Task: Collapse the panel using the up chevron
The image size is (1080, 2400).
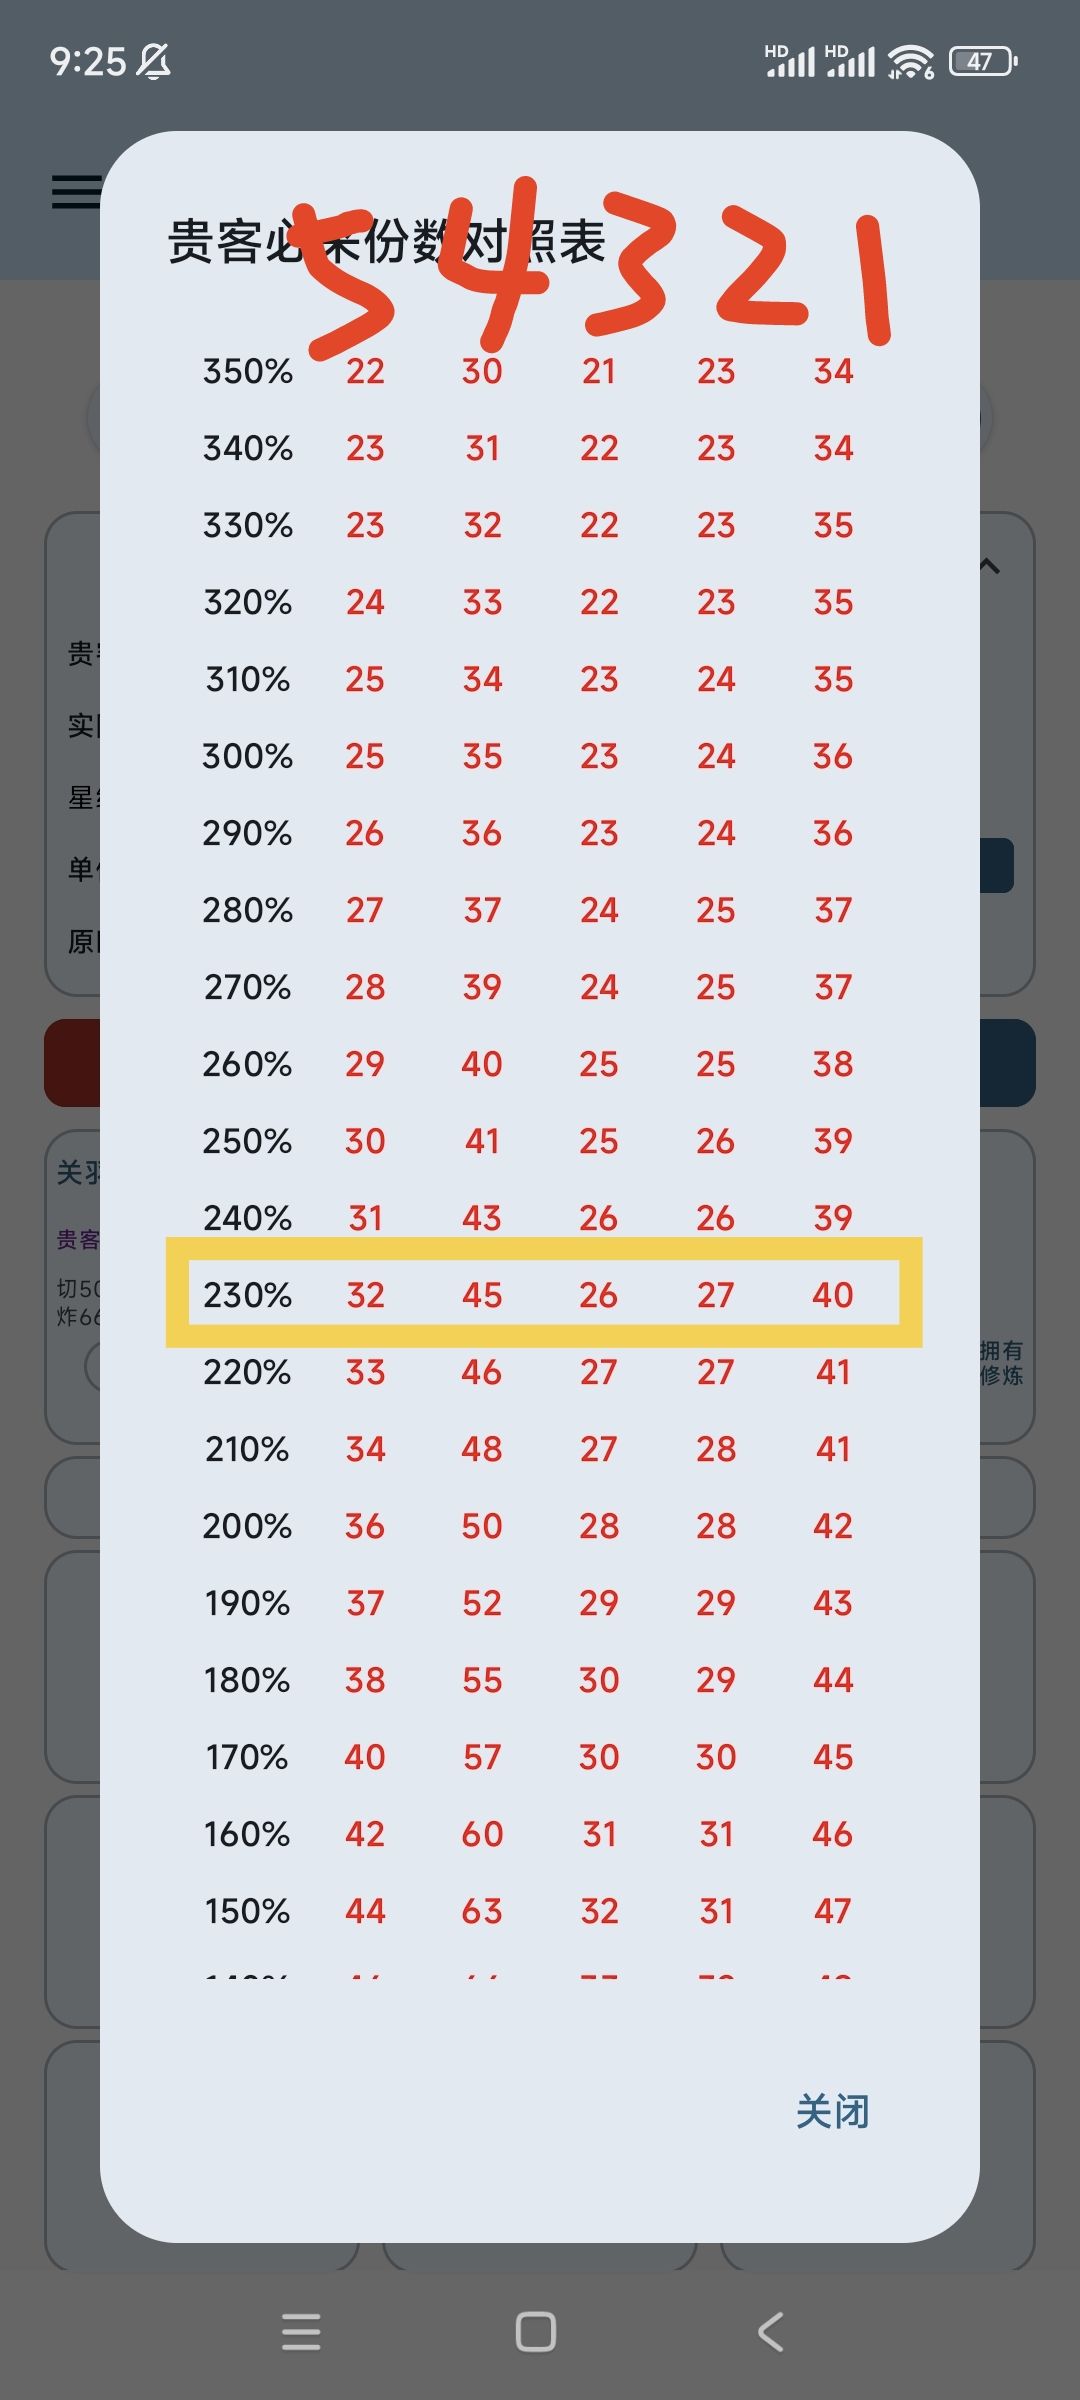Action: (x=989, y=567)
